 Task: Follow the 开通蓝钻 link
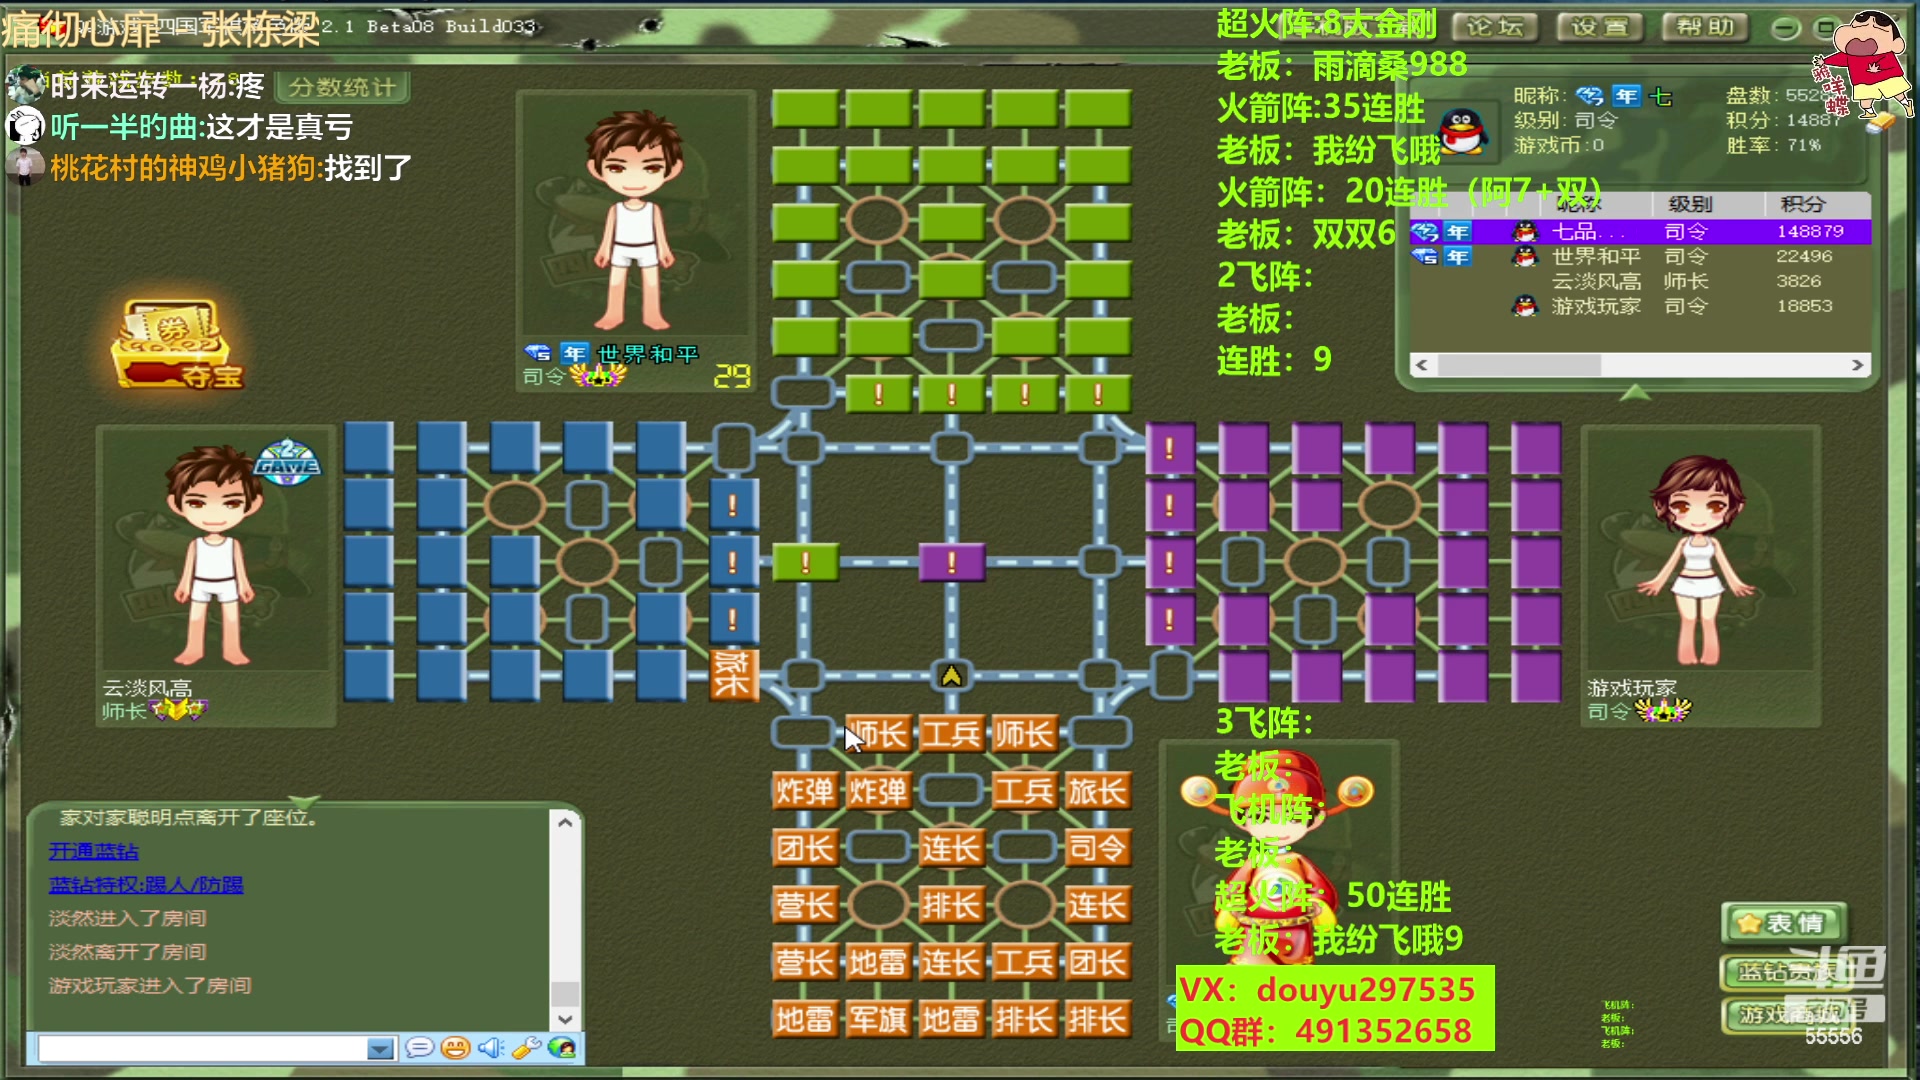point(94,851)
